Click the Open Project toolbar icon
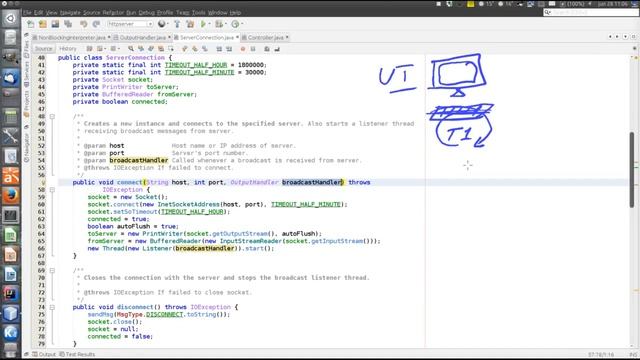This screenshot has width=640, height=360. pos(56,24)
